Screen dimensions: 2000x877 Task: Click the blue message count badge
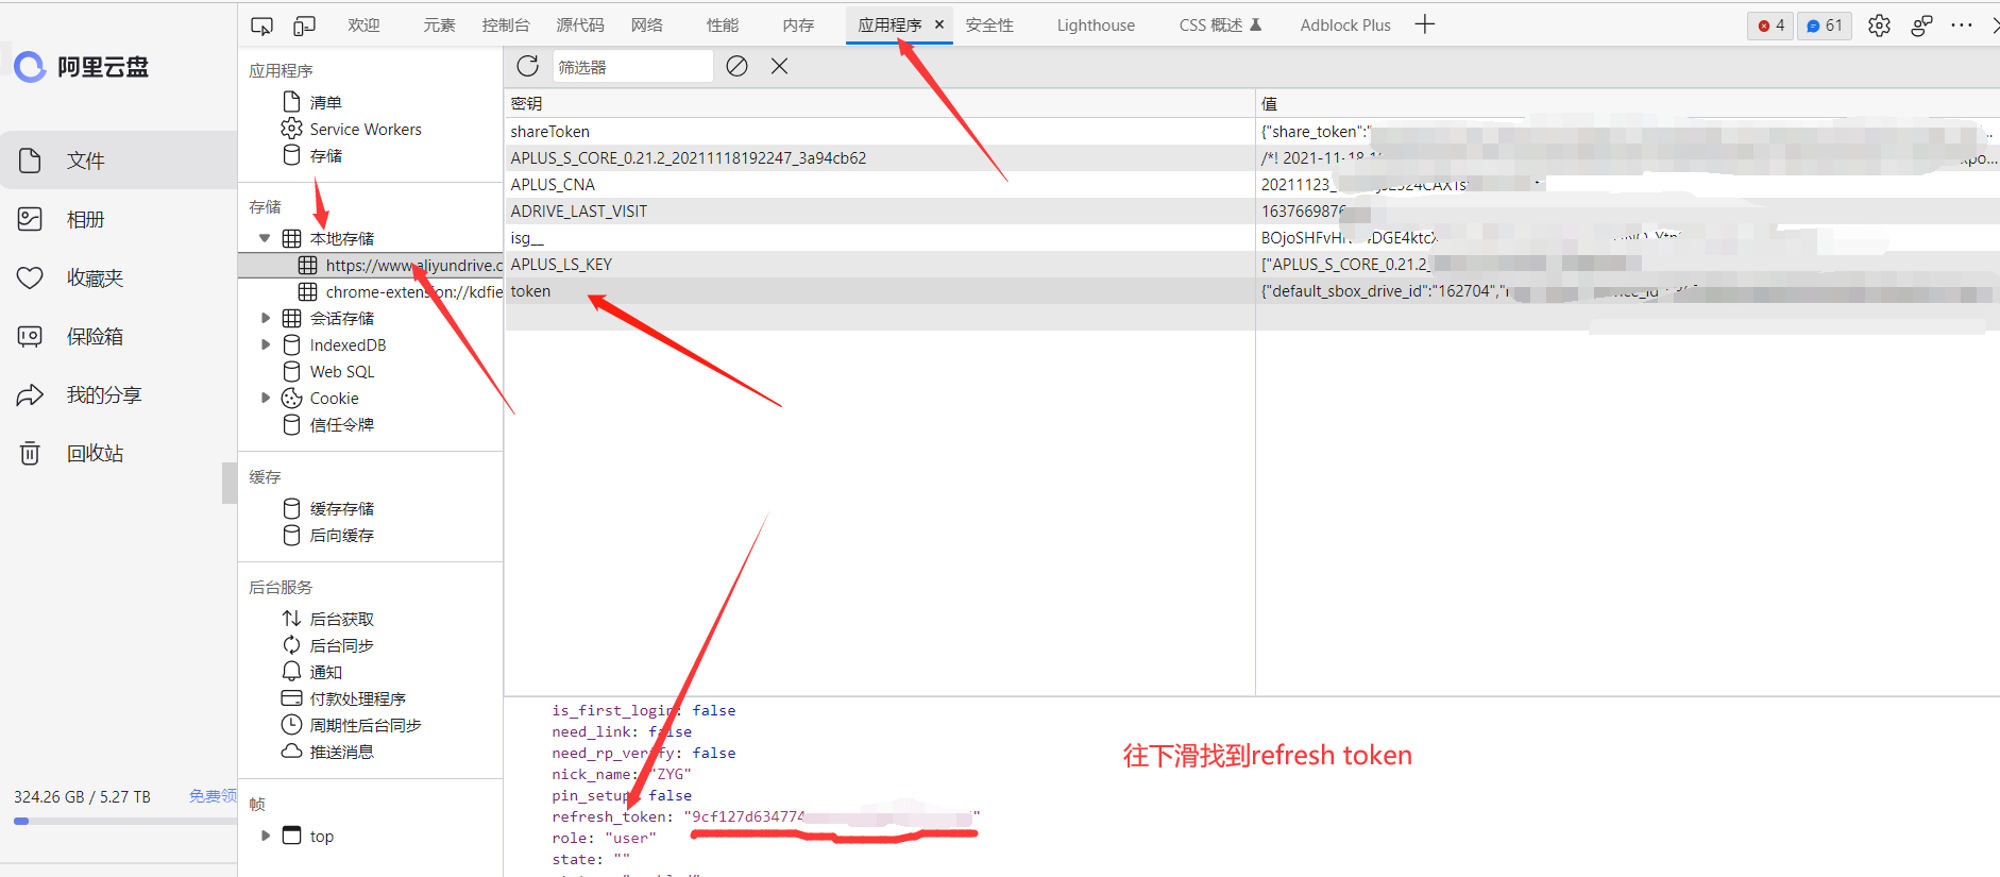(x=1824, y=26)
